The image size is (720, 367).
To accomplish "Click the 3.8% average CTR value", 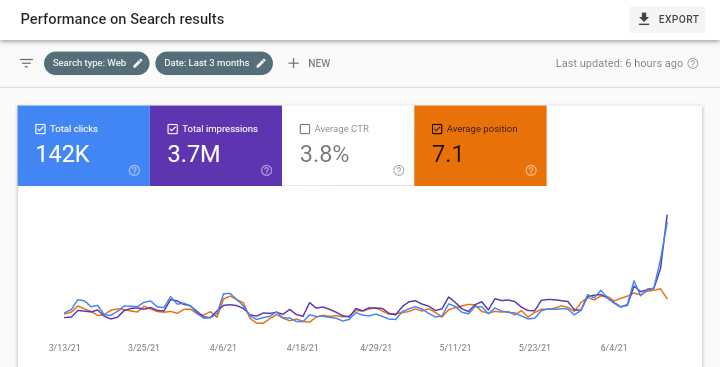I will coord(324,154).
